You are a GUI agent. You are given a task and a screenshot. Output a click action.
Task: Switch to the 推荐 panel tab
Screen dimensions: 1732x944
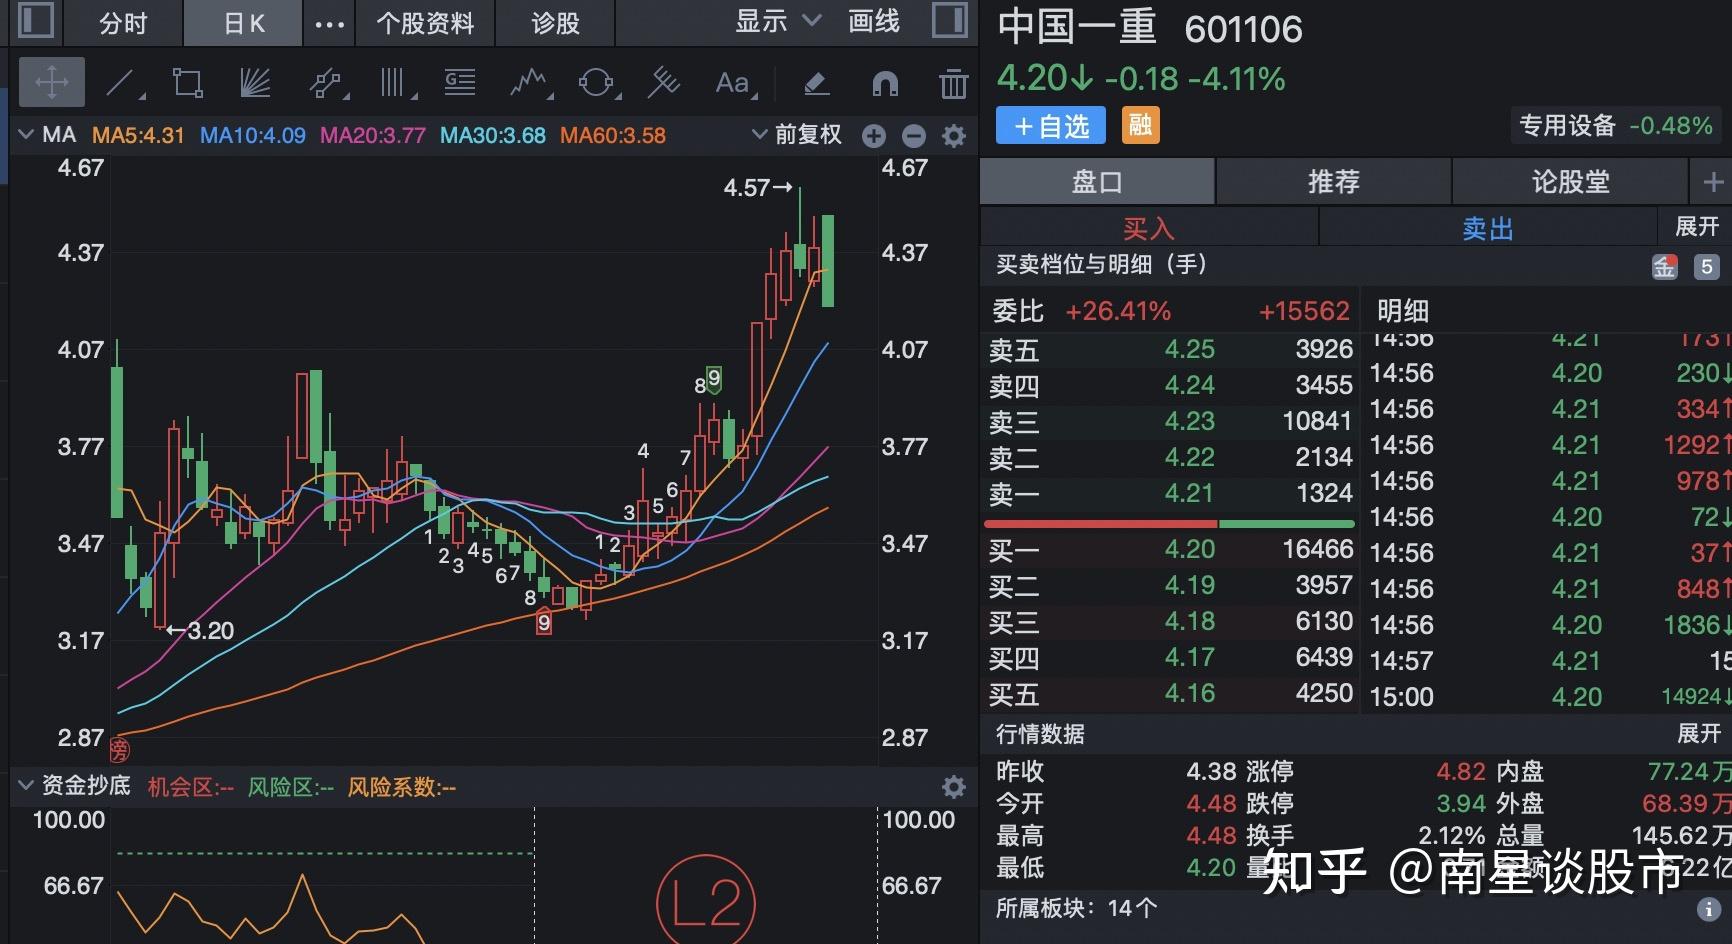(x=1333, y=181)
